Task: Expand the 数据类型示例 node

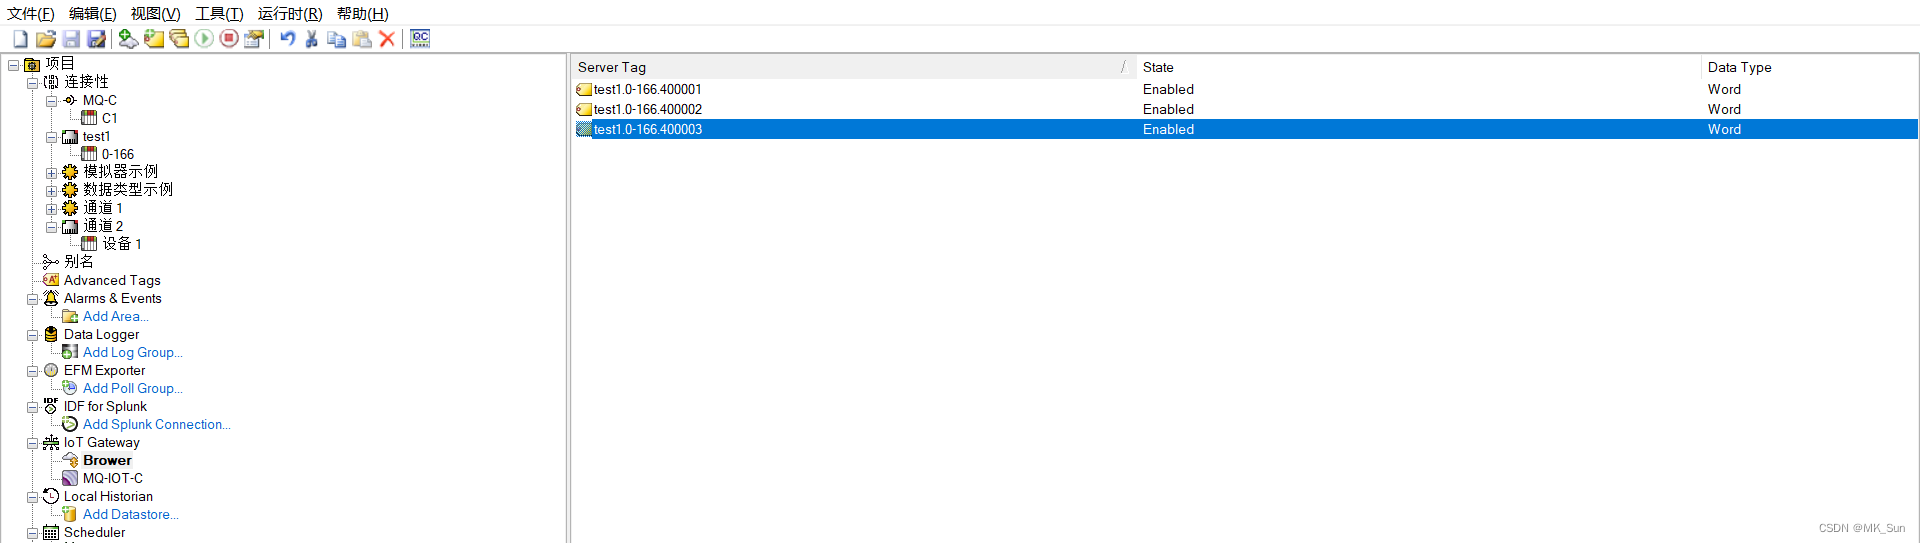Action: (51, 191)
